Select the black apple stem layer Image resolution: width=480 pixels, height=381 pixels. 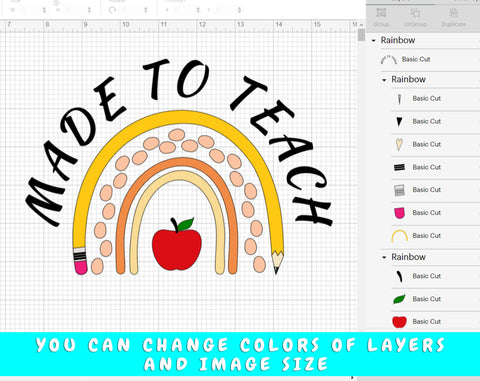click(435, 276)
